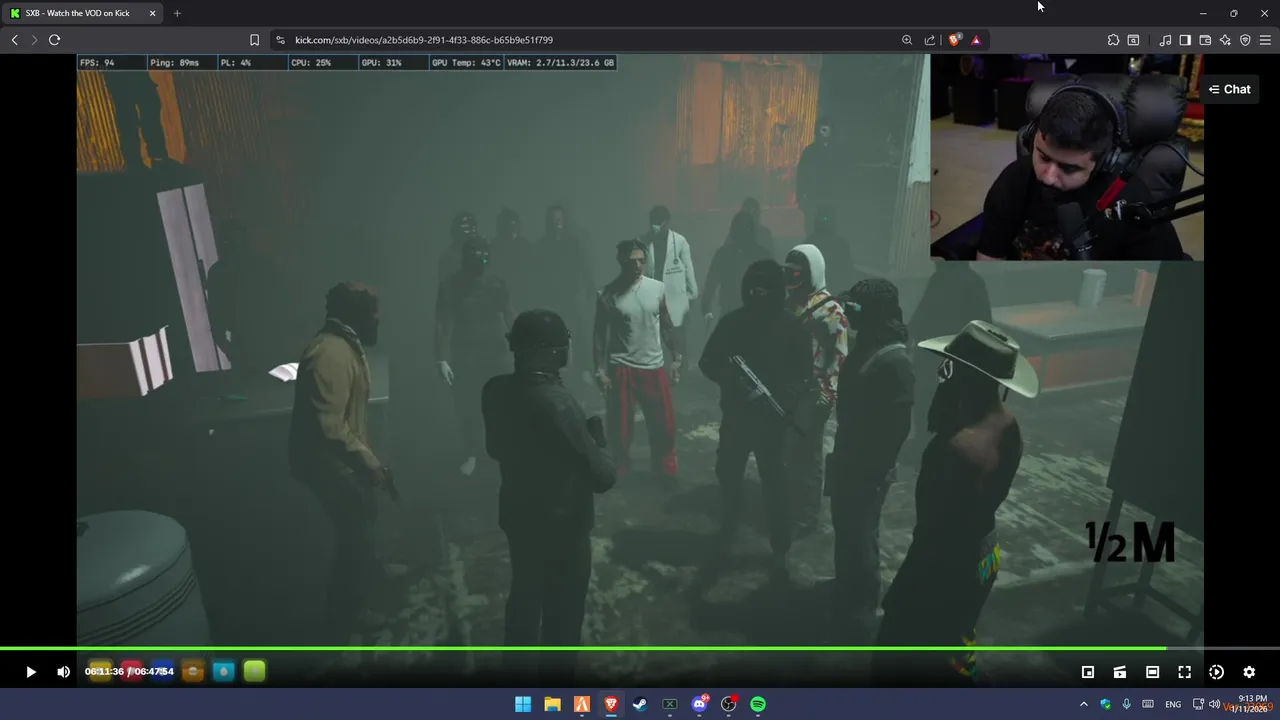Open the browser hamburger main menu
Screen dimensions: 1280x720
(1265, 40)
